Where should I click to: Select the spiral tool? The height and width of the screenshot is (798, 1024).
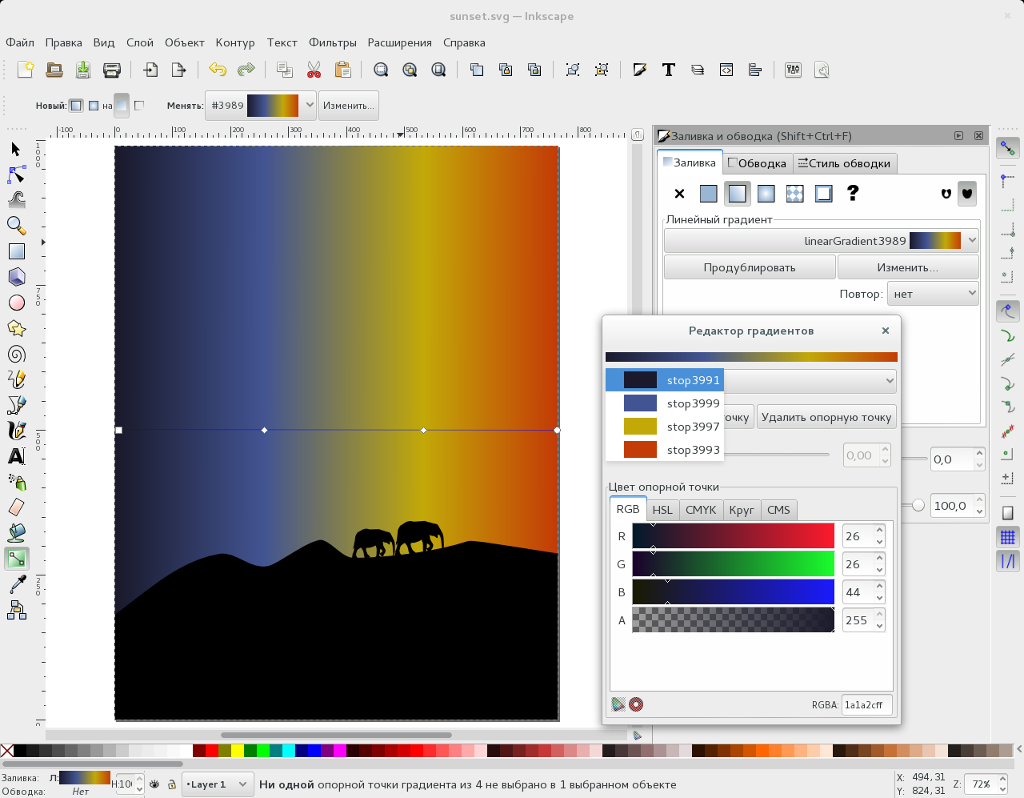pyautogui.click(x=16, y=352)
